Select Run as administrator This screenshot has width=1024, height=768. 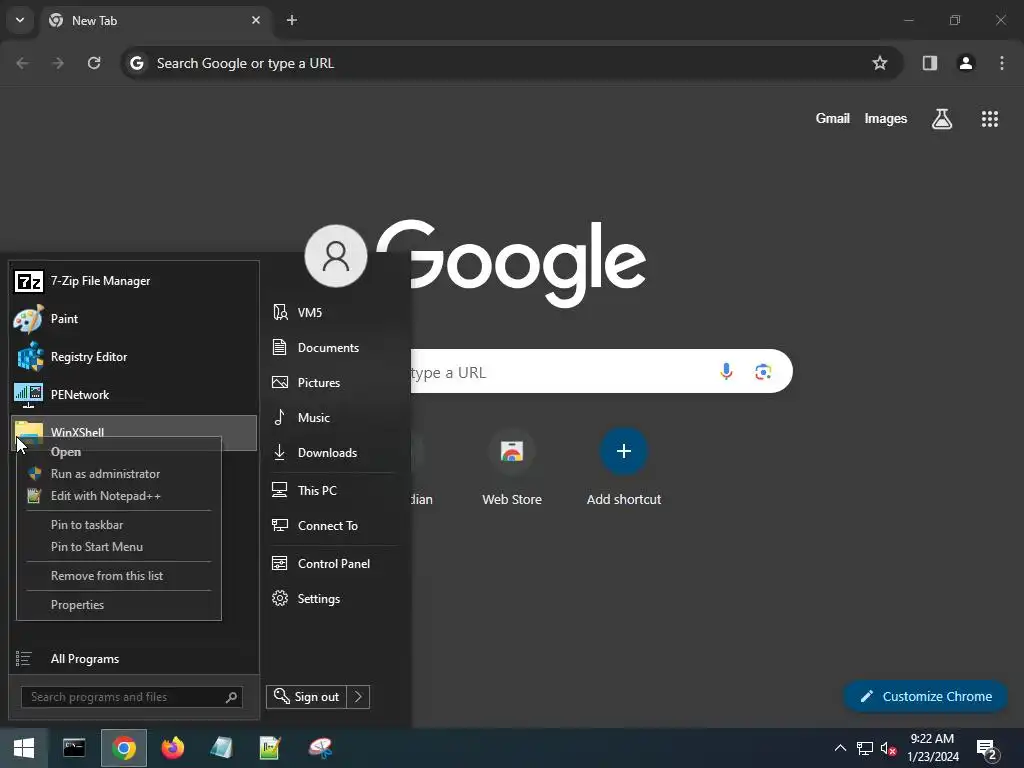click(x=118, y=474)
